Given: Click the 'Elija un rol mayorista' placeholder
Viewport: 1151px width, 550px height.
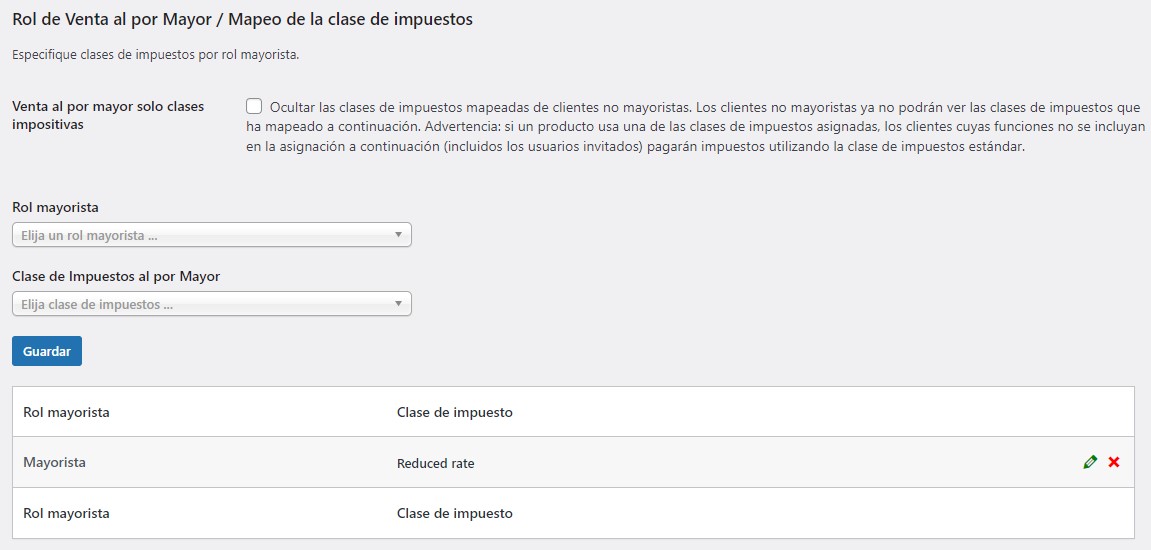Looking at the screenshot, I should [x=90, y=235].
